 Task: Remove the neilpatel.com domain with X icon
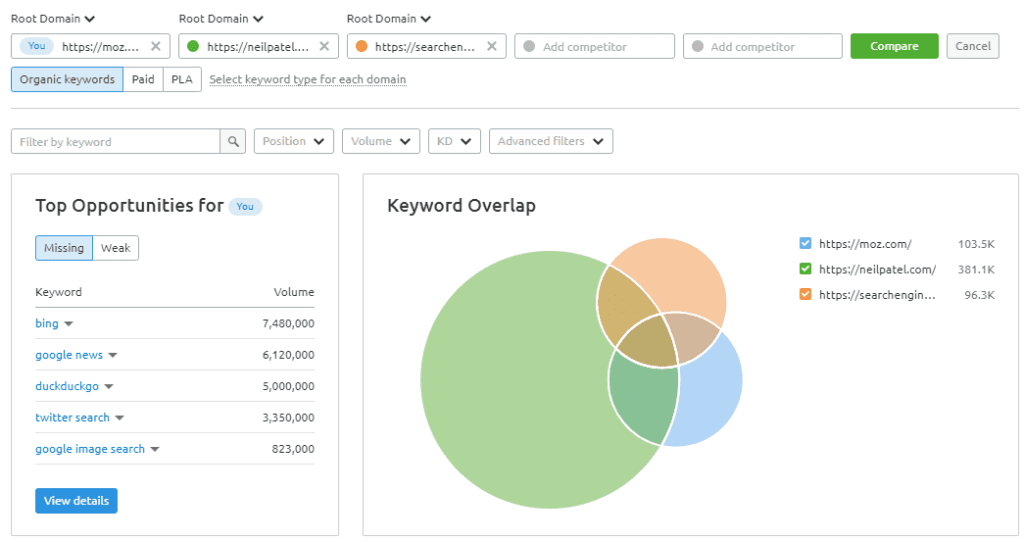pos(324,46)
